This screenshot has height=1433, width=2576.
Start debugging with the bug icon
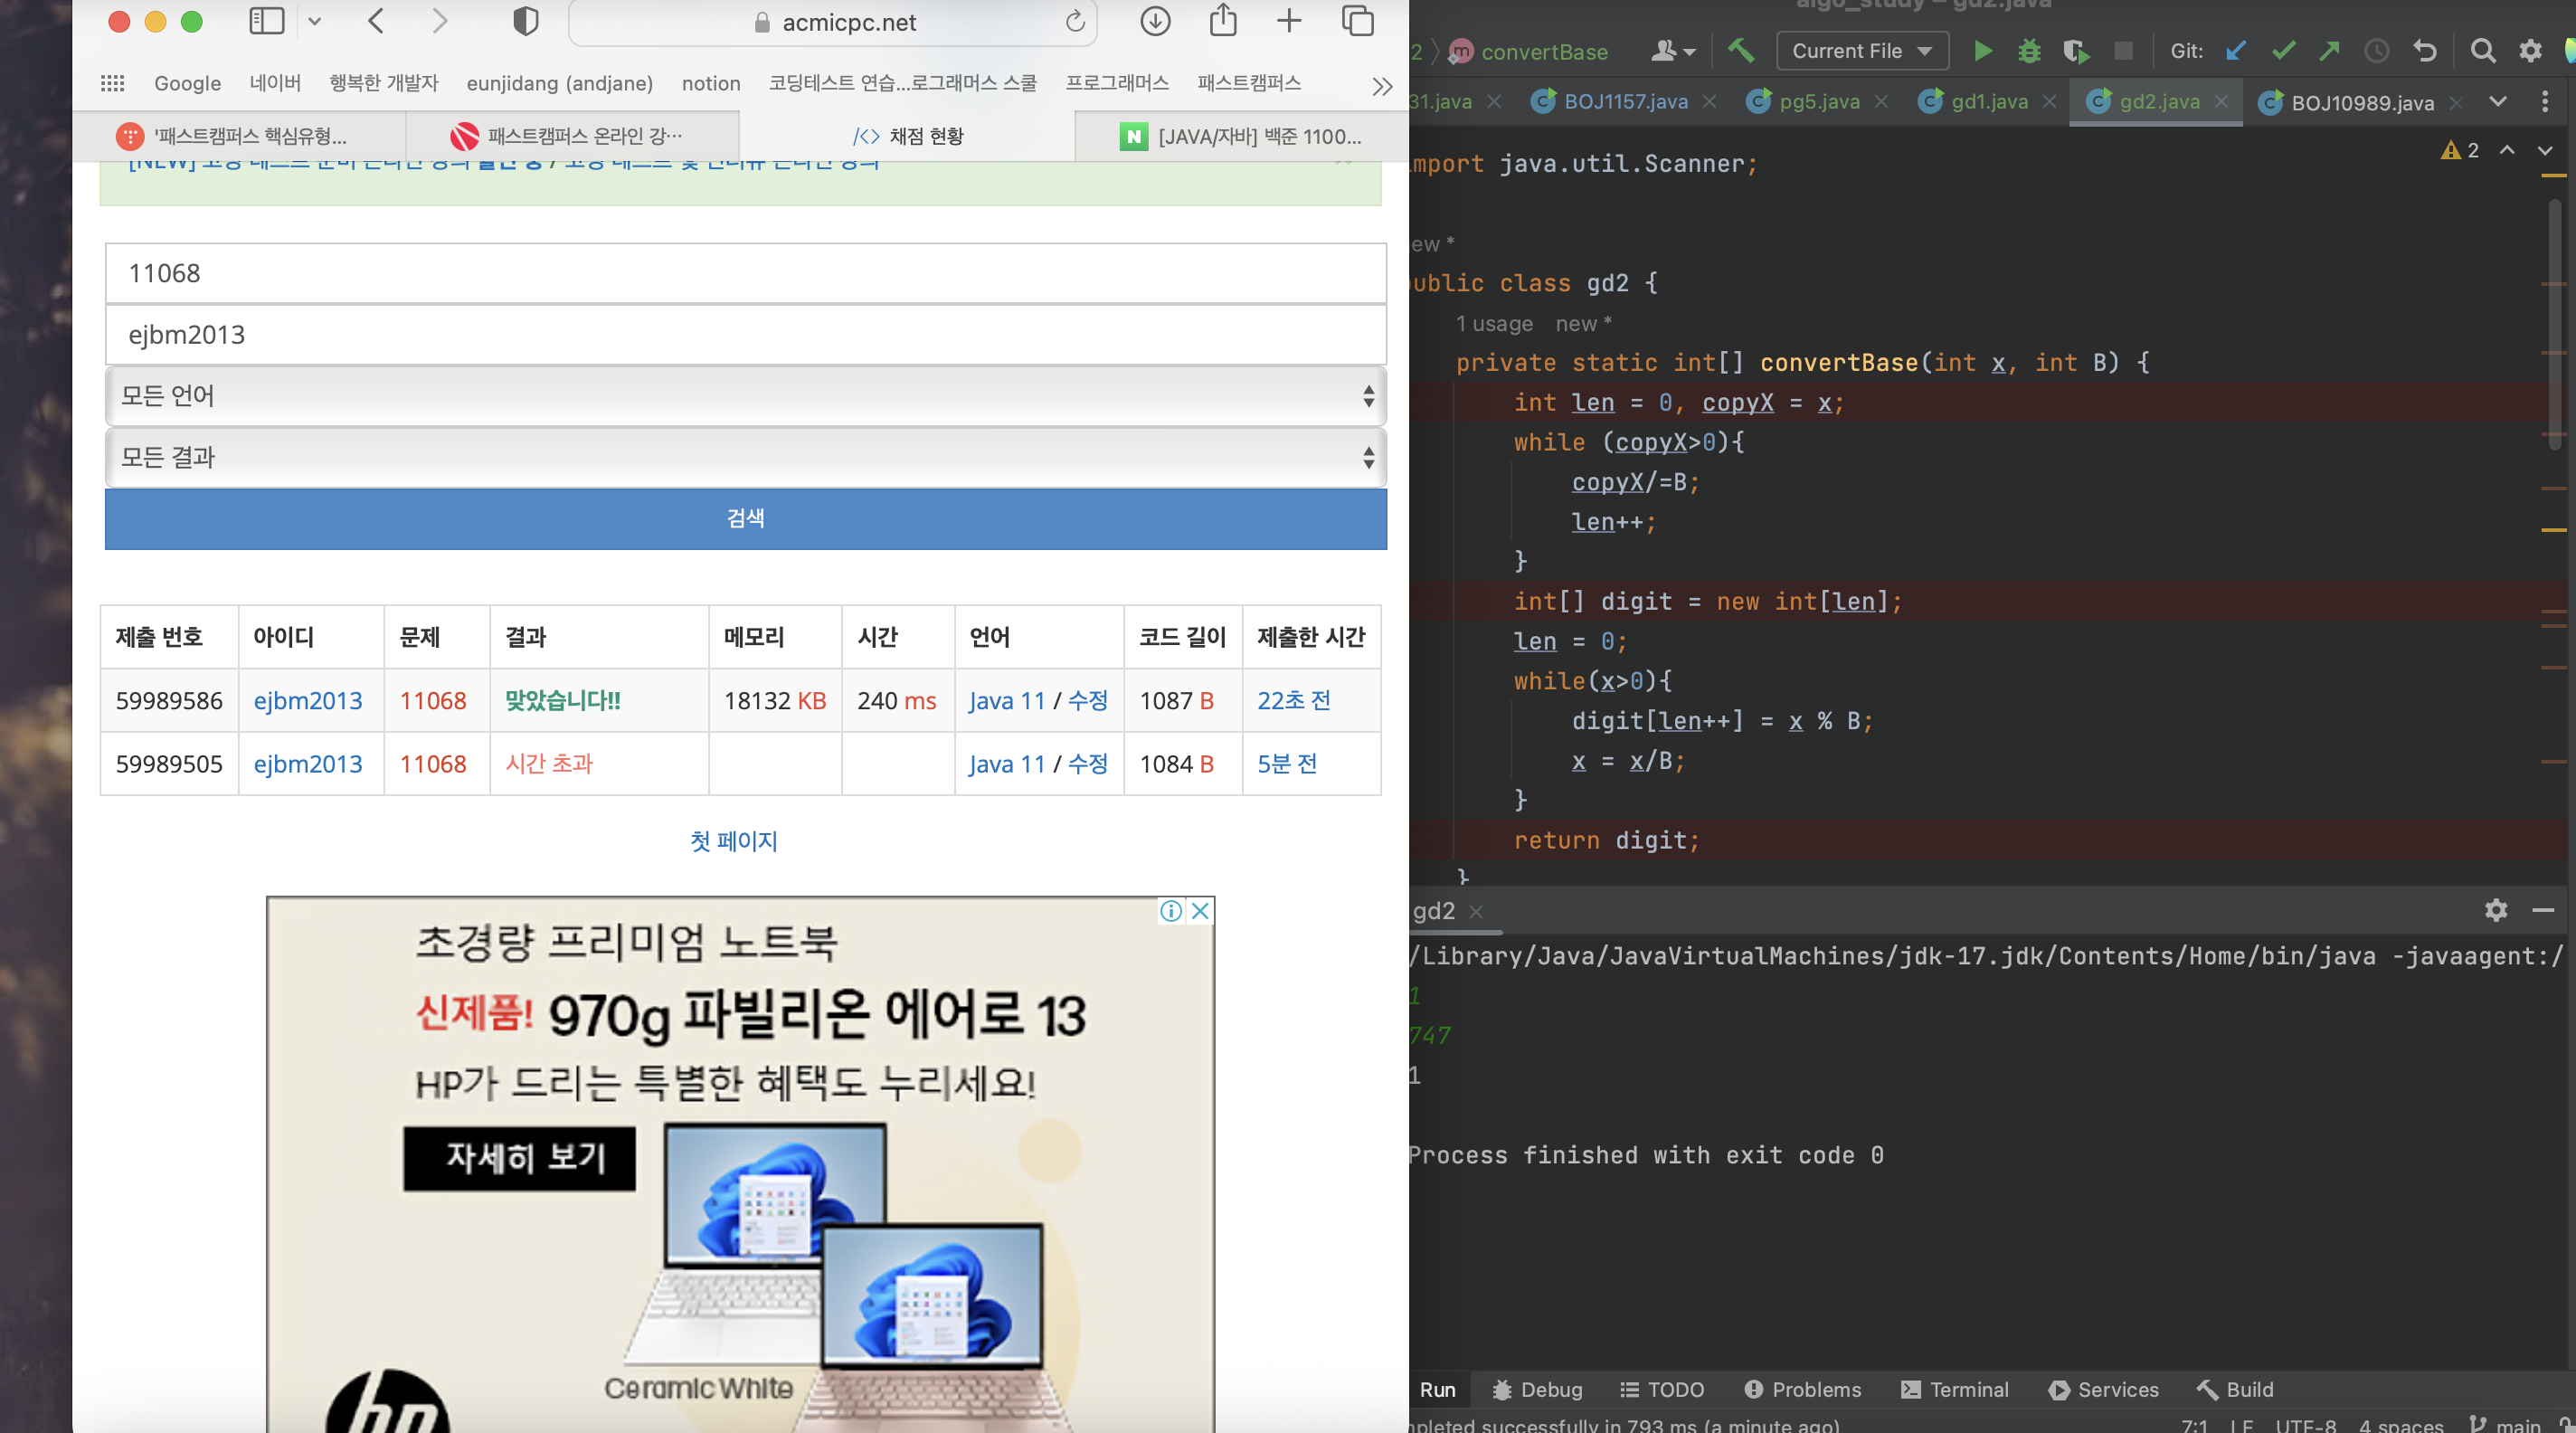(x=2029, y=51)
